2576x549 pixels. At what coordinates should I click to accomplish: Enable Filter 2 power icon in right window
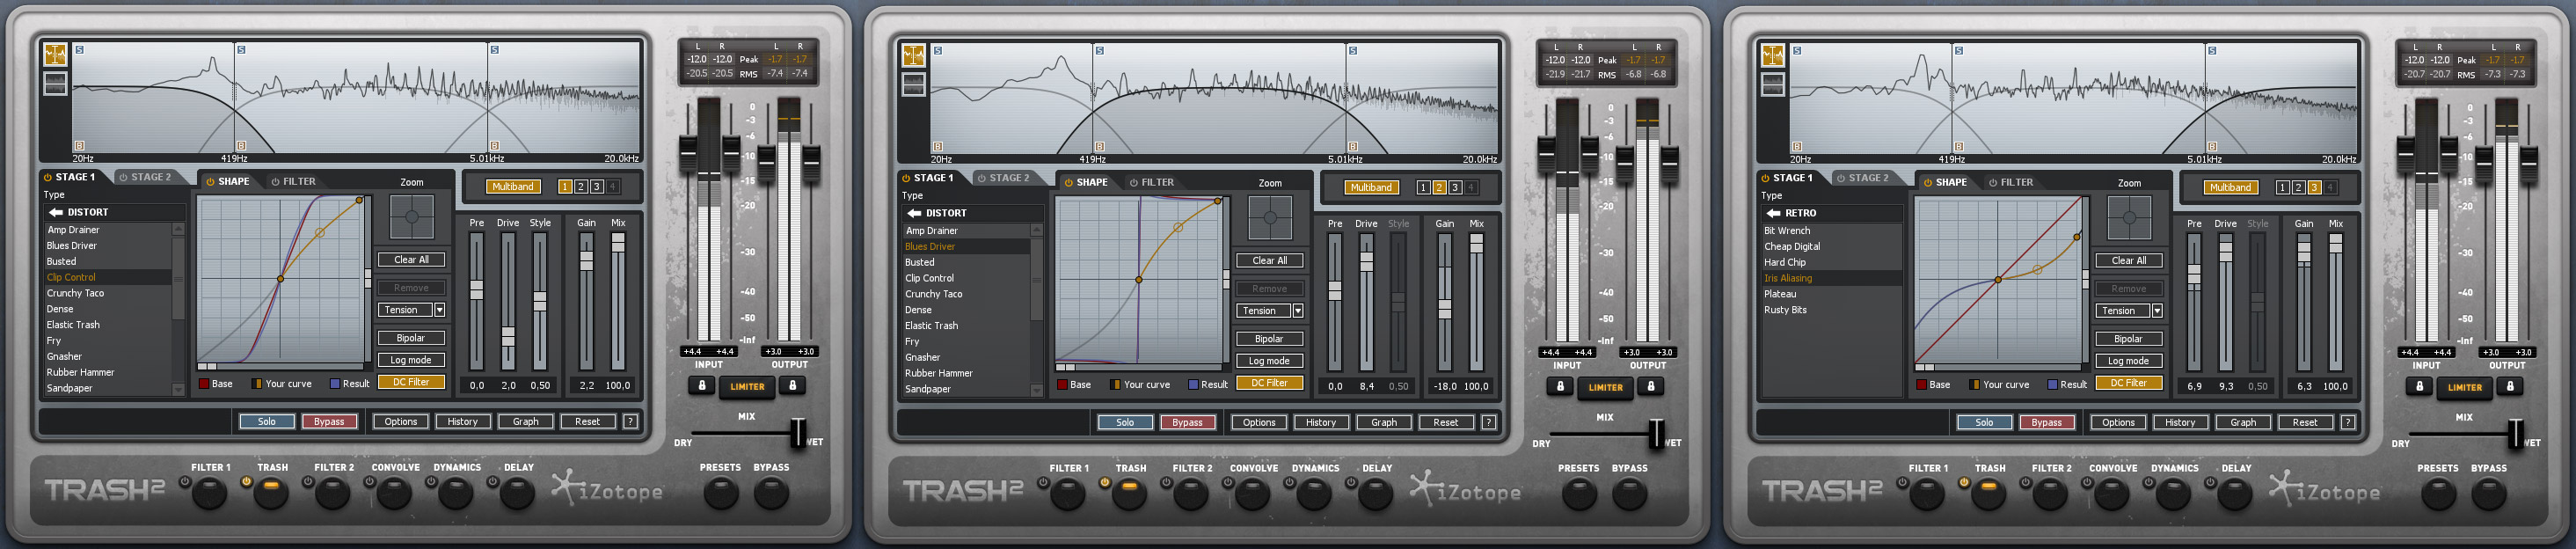point(2026,483)
